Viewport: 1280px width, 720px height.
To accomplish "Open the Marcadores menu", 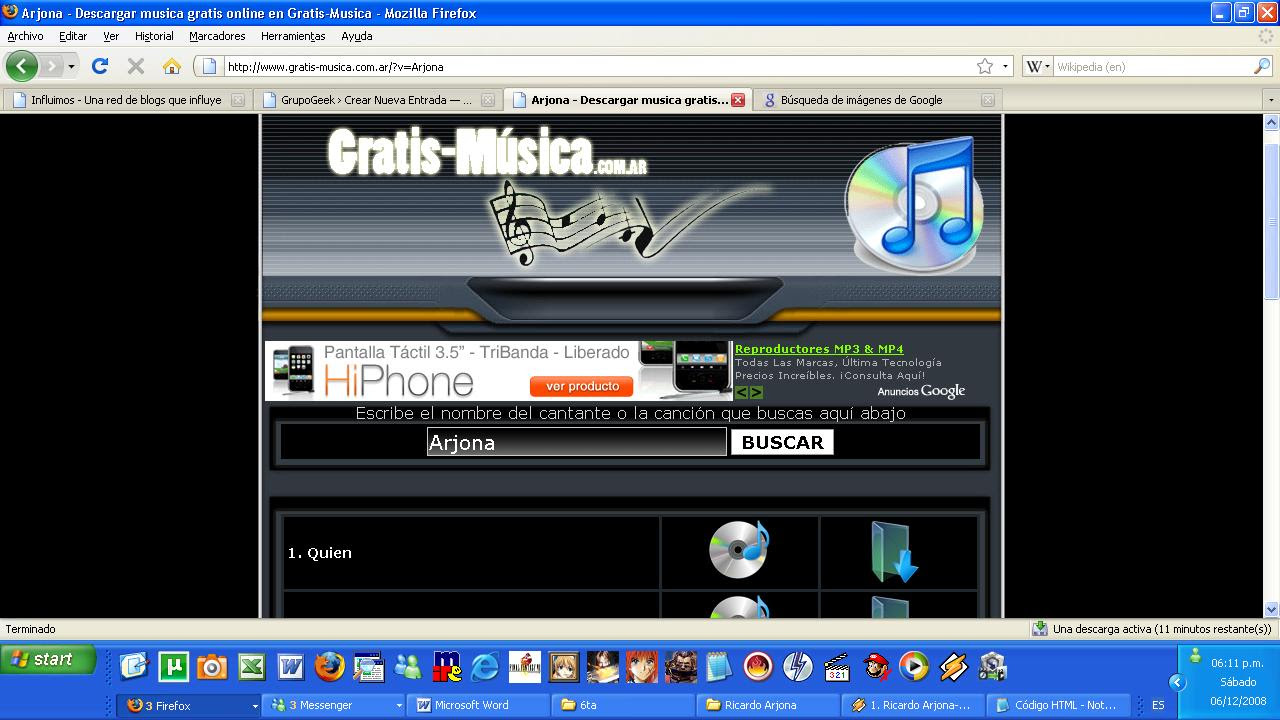I will pyautogui.click(x=217, y=36).
